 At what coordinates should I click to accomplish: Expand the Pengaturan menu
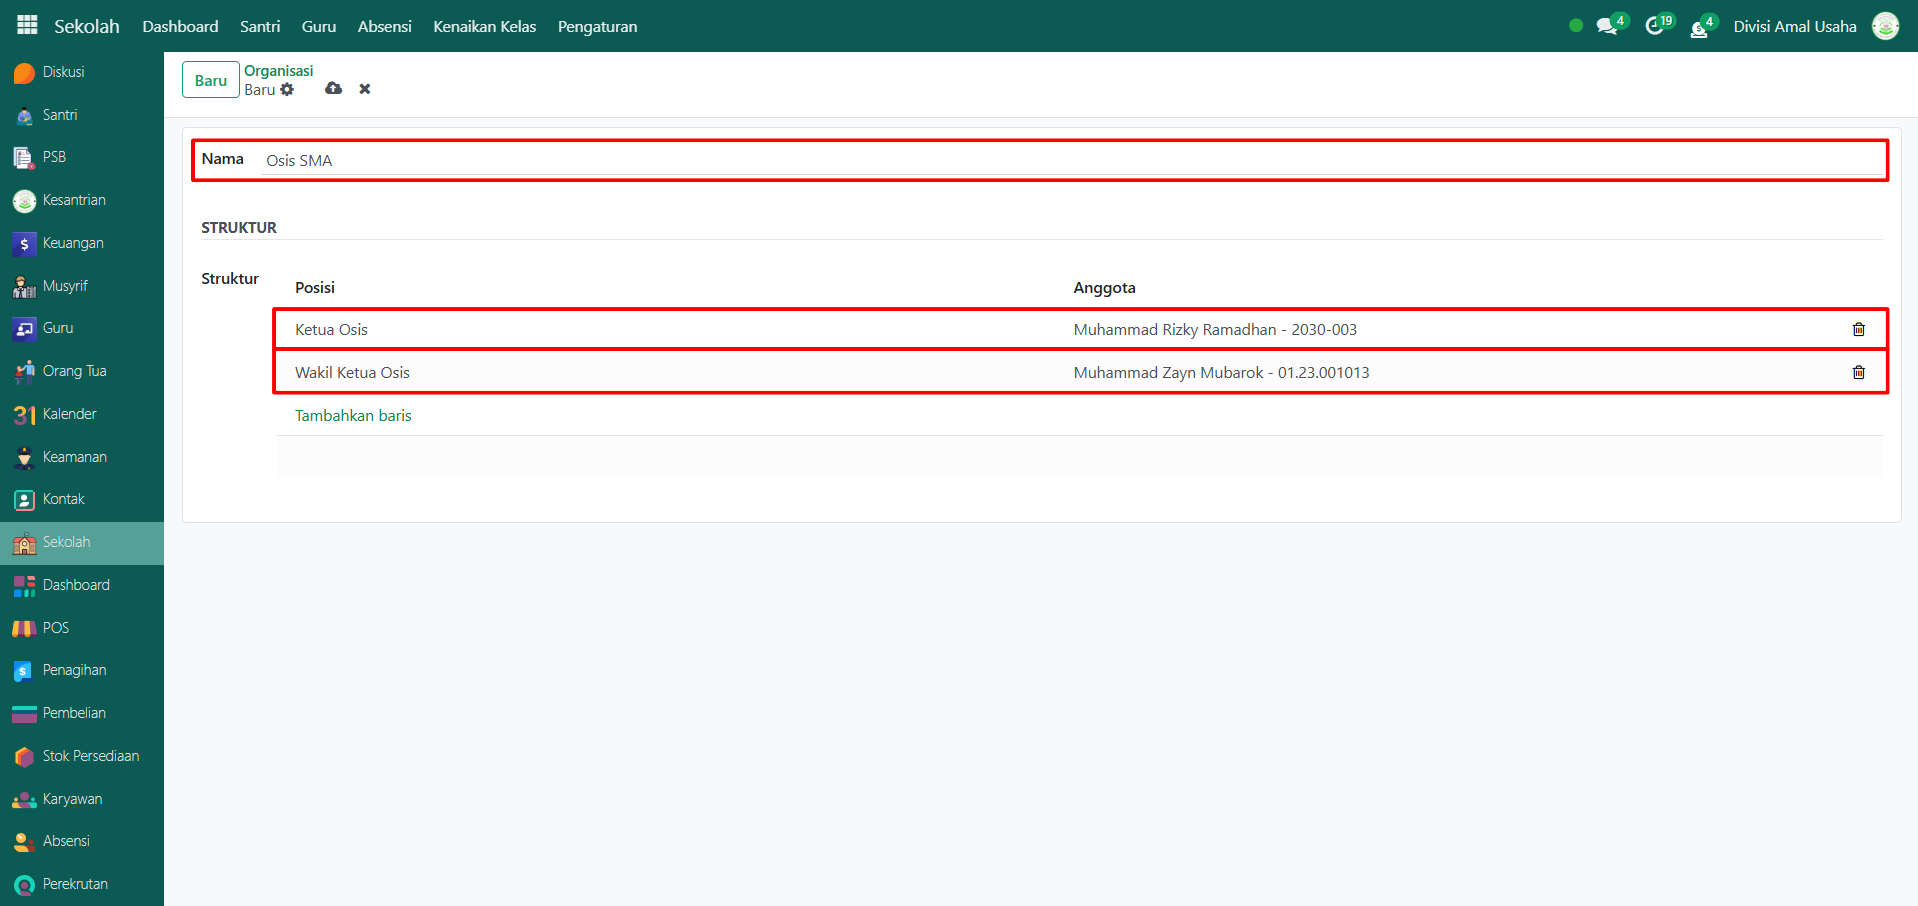click(597, 27)
